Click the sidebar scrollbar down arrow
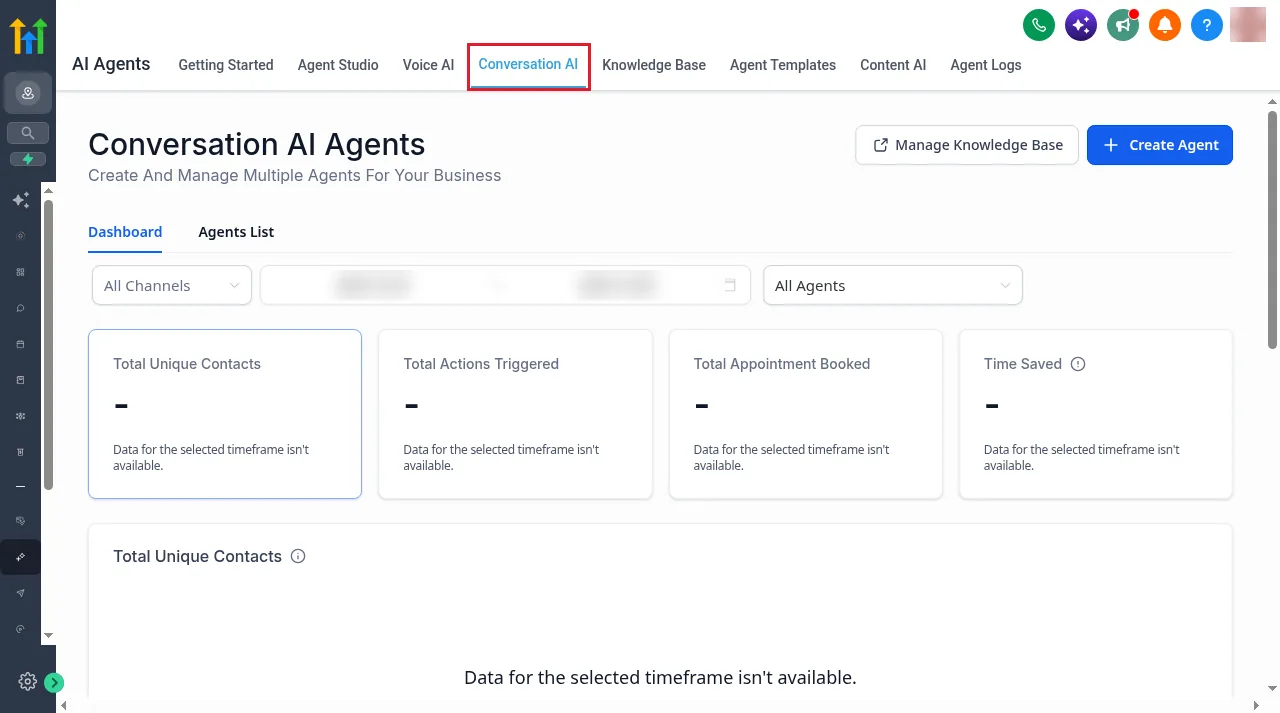The width and height of the screenshot is (1280, 713). [x=48, y=636]
